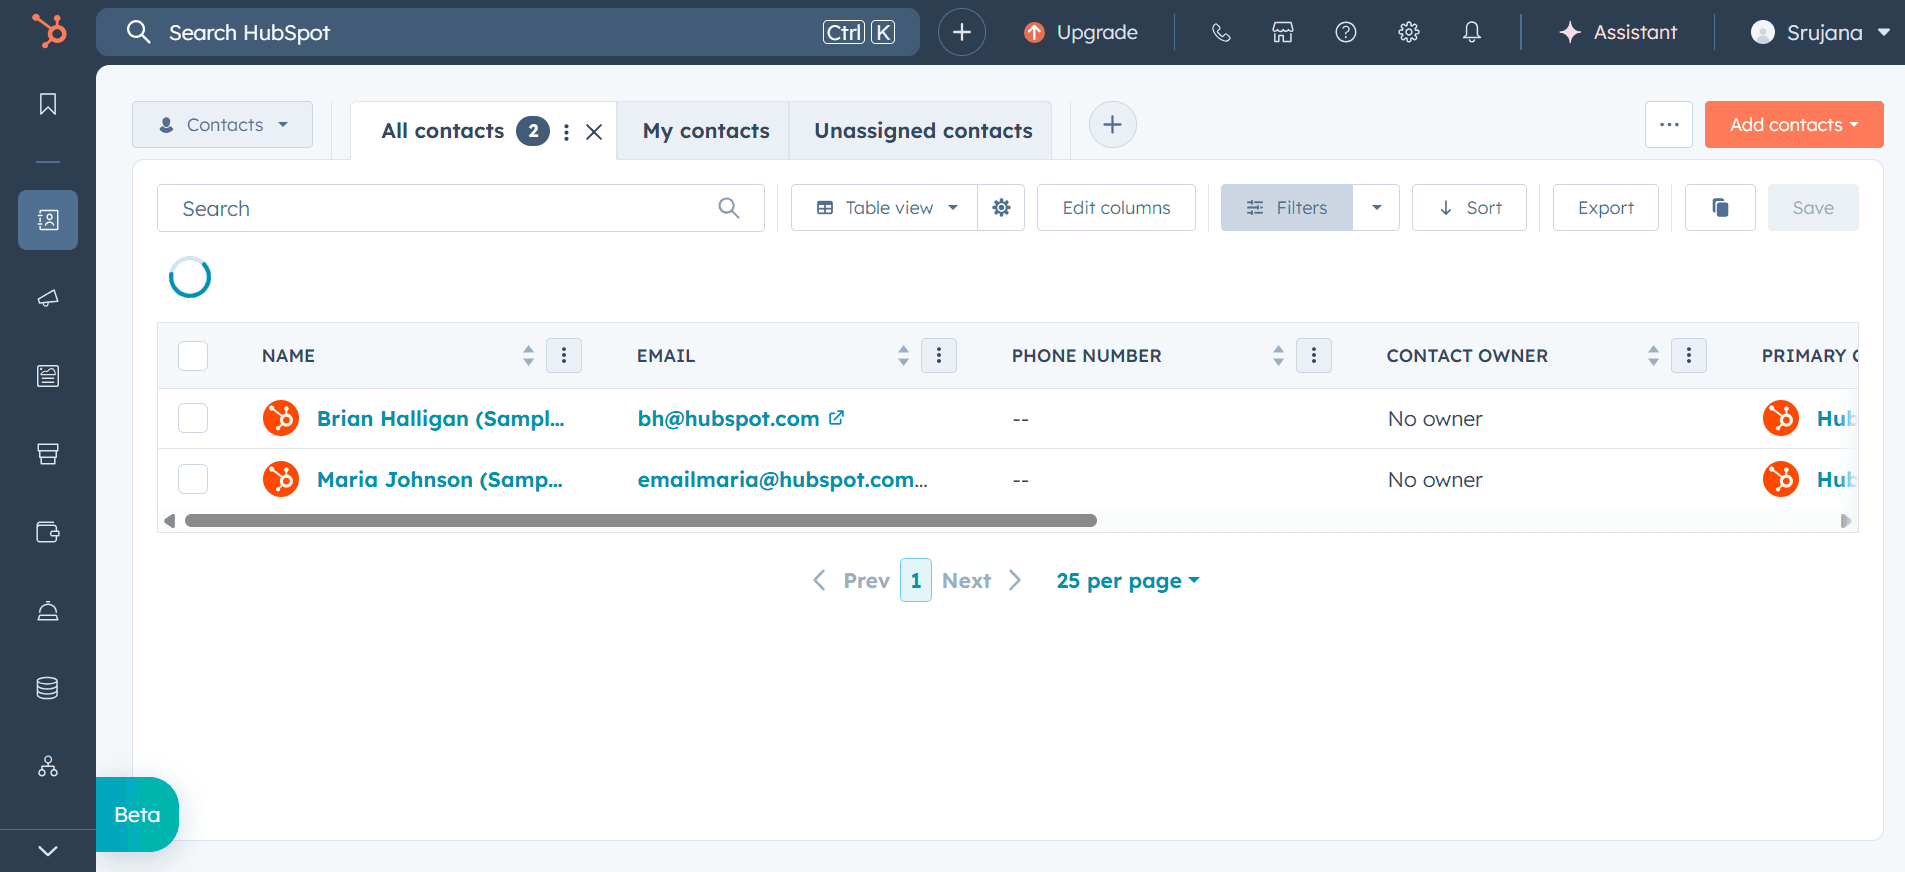Screen dimensions: 1905x872
Task: Open Automation workflow sidebar icon
Action: tap(48, 766)
